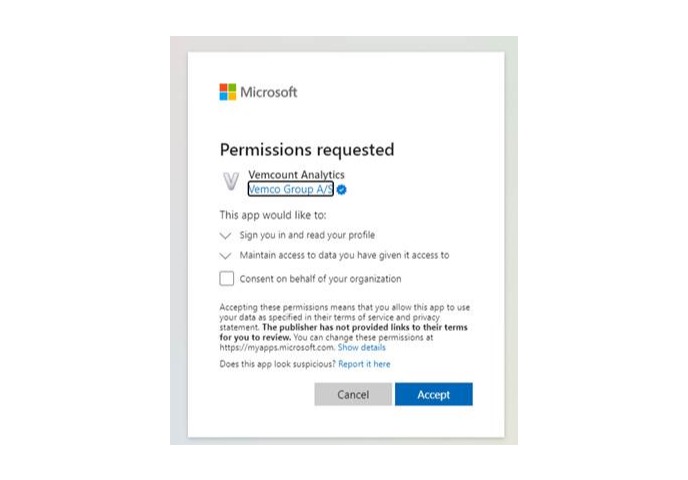Expand the sign-in and read profile chevron
Image resolution: width=688 pixels, height=480 pixels.
pyautogui.click(x=225, y=236)
